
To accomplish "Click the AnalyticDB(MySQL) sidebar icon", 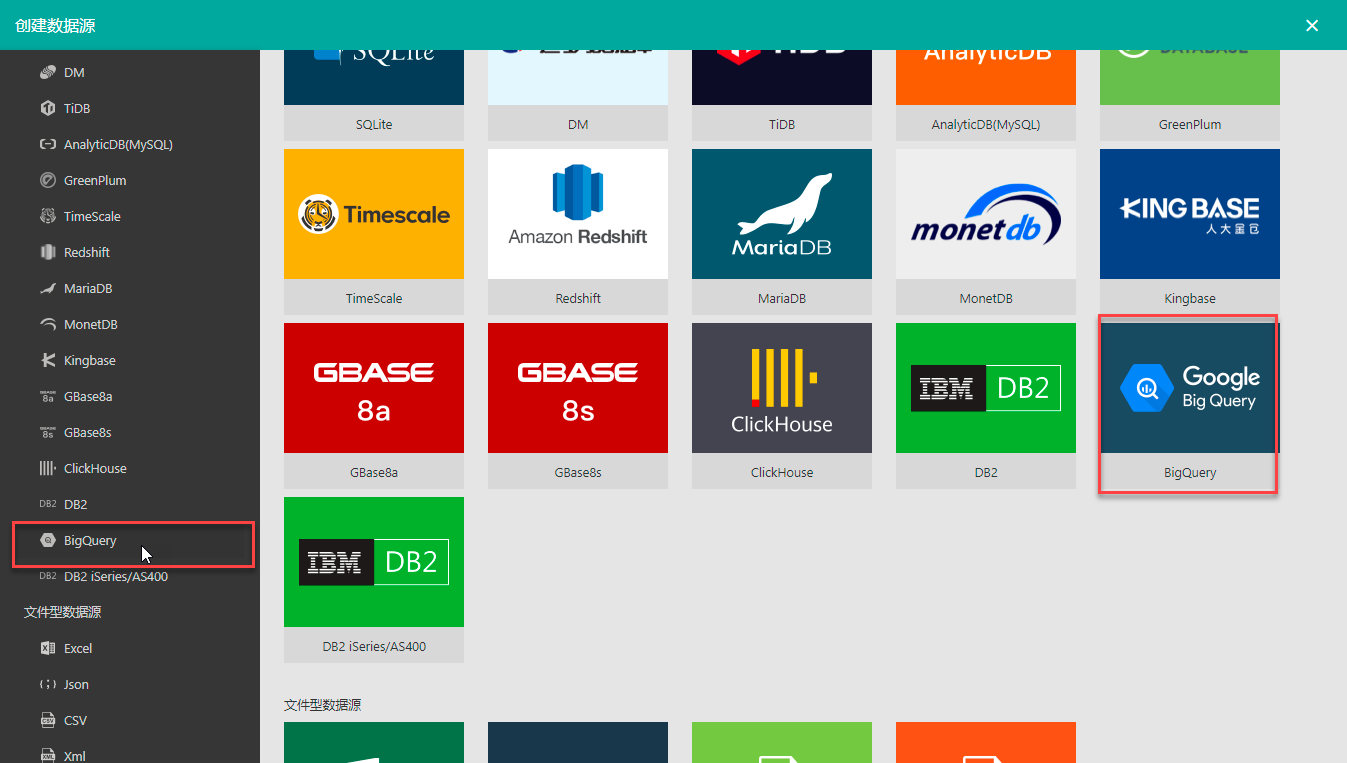I will click(x=47, y=145).
